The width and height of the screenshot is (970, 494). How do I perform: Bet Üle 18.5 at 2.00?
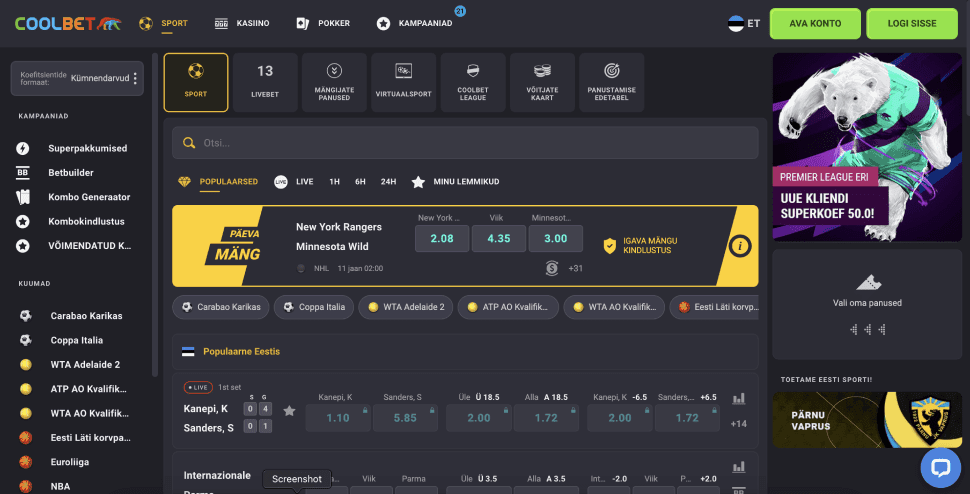point(478,418)
